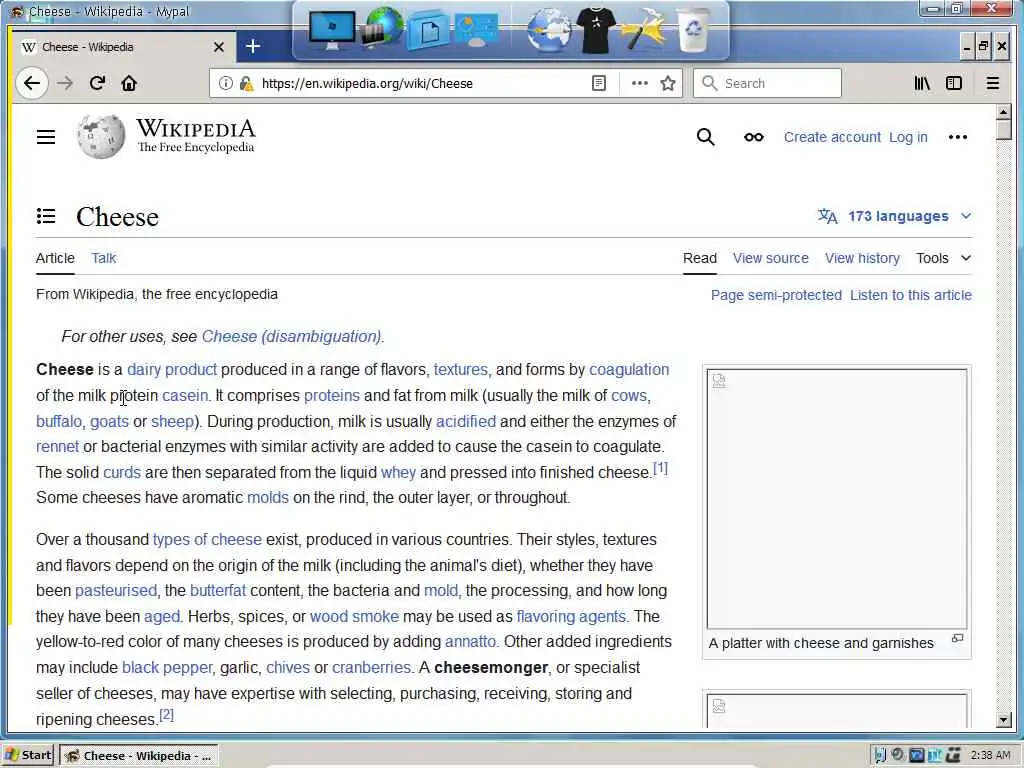Image resolution: width=1024 pixels, height=768 pixels.
Task: Click the forward navigation arrow
Action: [x=65, y=83]
